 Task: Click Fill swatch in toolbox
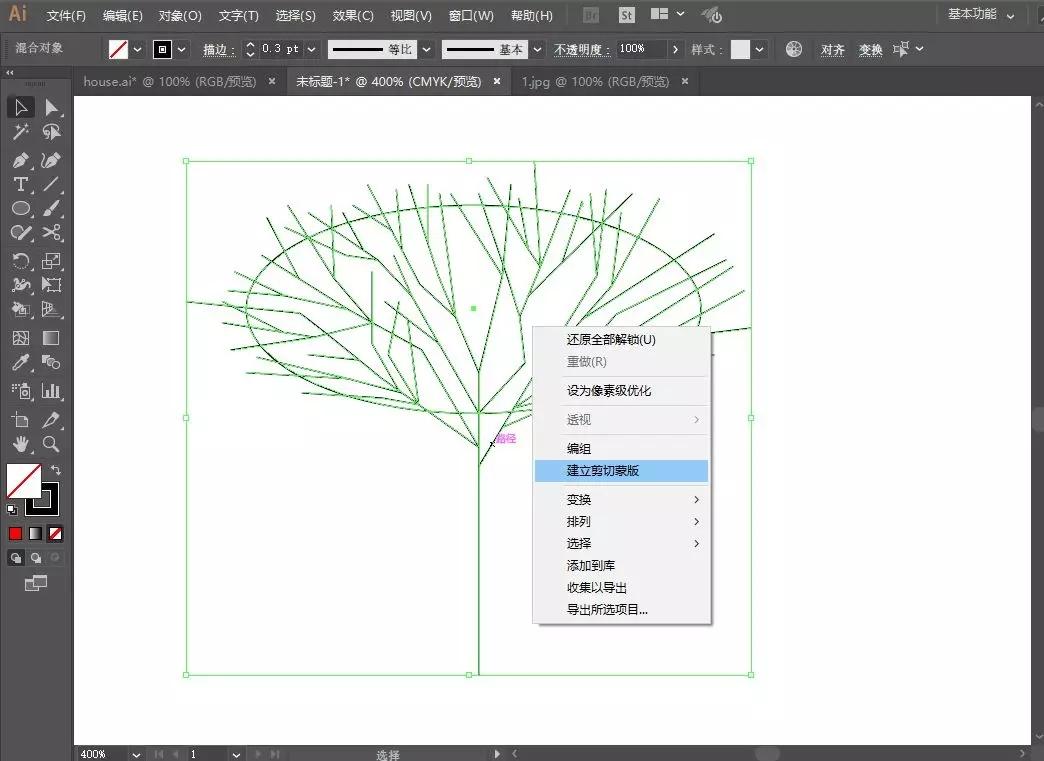pos(23,481)
